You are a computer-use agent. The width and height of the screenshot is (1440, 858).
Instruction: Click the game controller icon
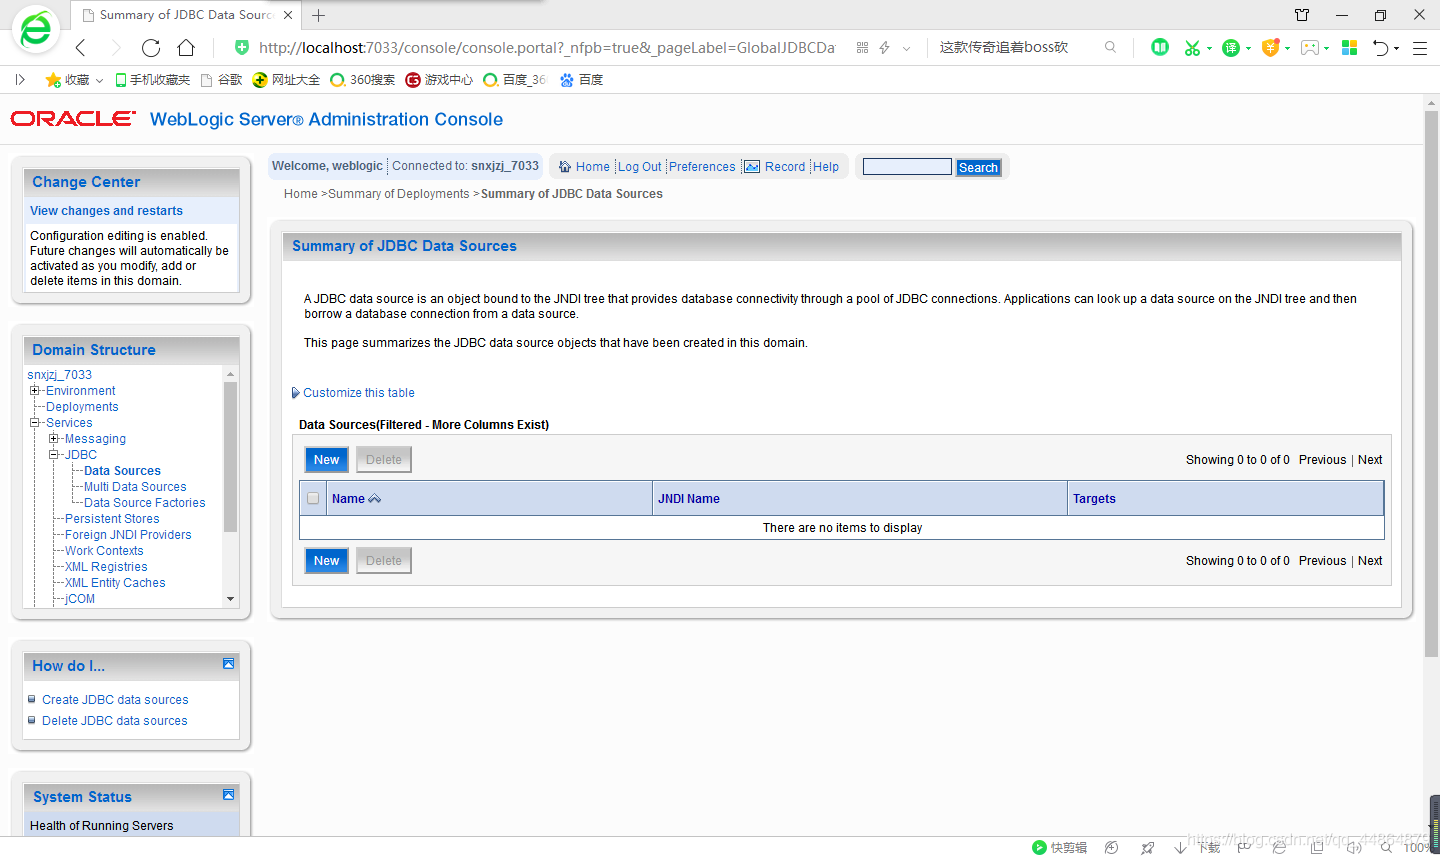(1310, 48)
